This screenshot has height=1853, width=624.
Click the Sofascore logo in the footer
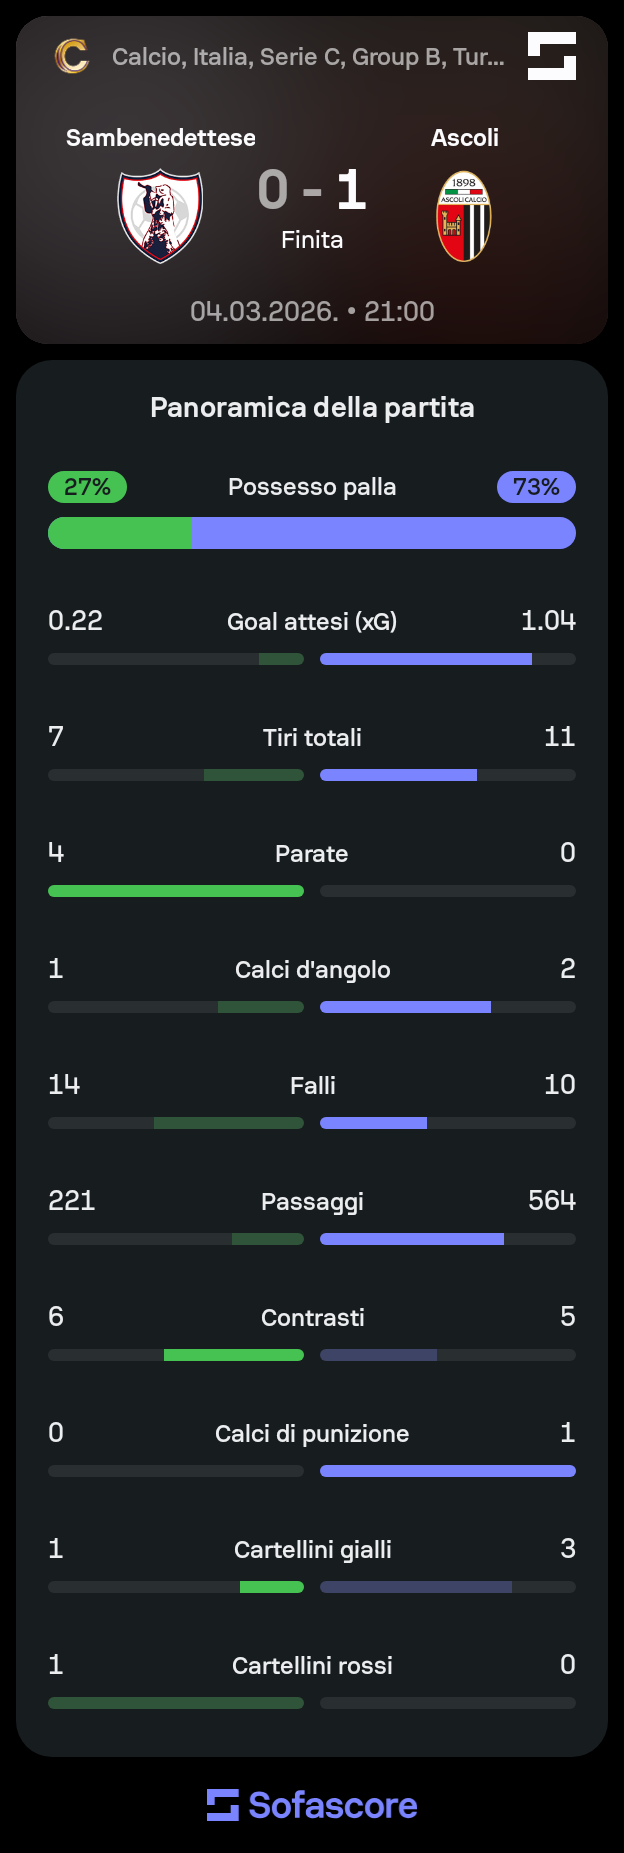pyautogui.click(x=312, y=1805)
